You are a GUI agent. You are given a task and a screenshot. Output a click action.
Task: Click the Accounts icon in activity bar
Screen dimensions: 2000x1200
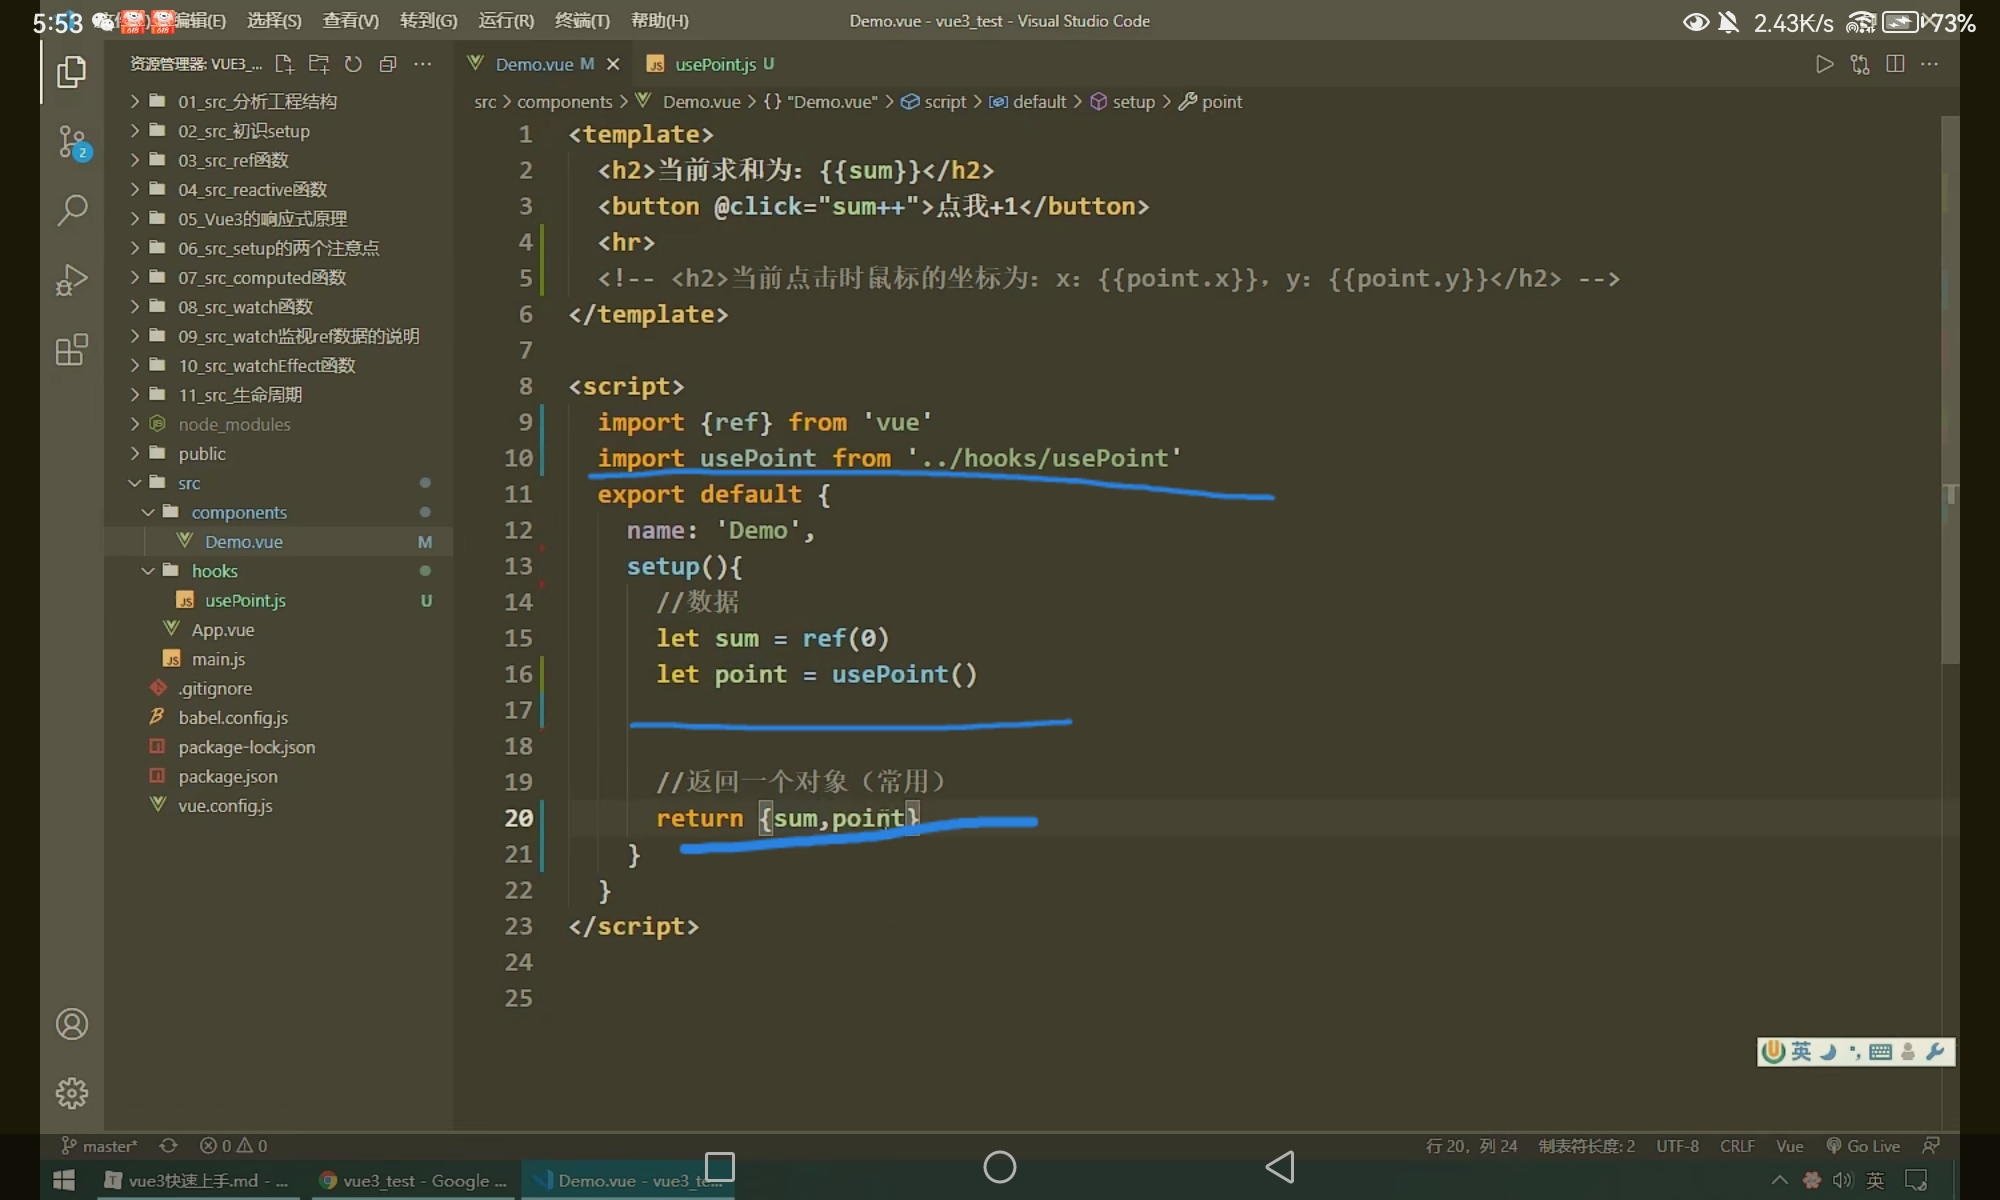pyautogui.click(x=72, y=1024)
